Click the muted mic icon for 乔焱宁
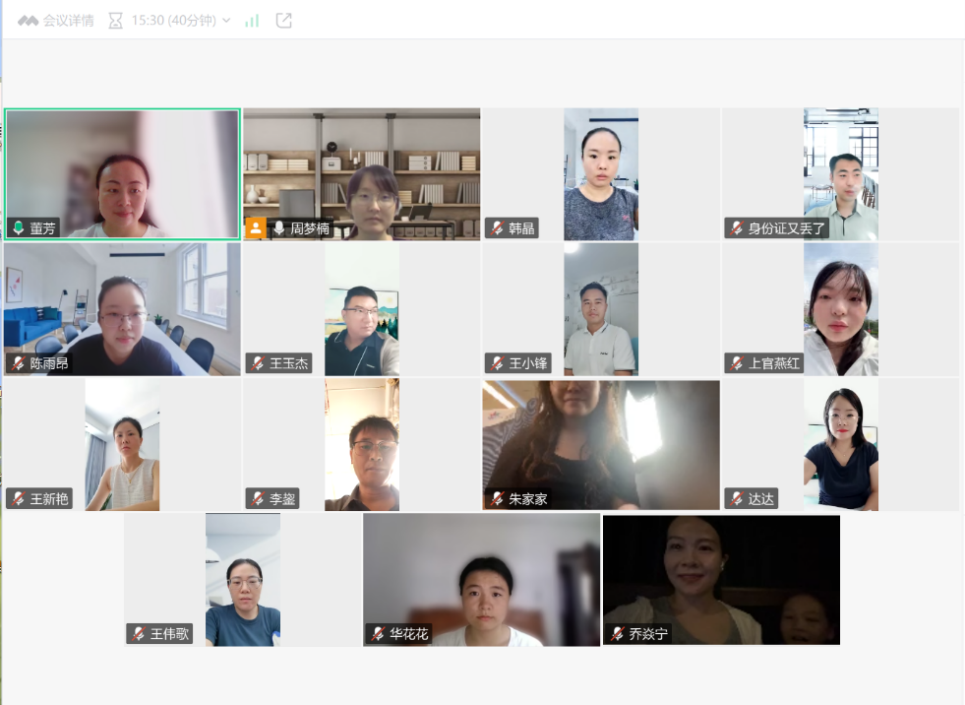 click(x=617, y=633)
